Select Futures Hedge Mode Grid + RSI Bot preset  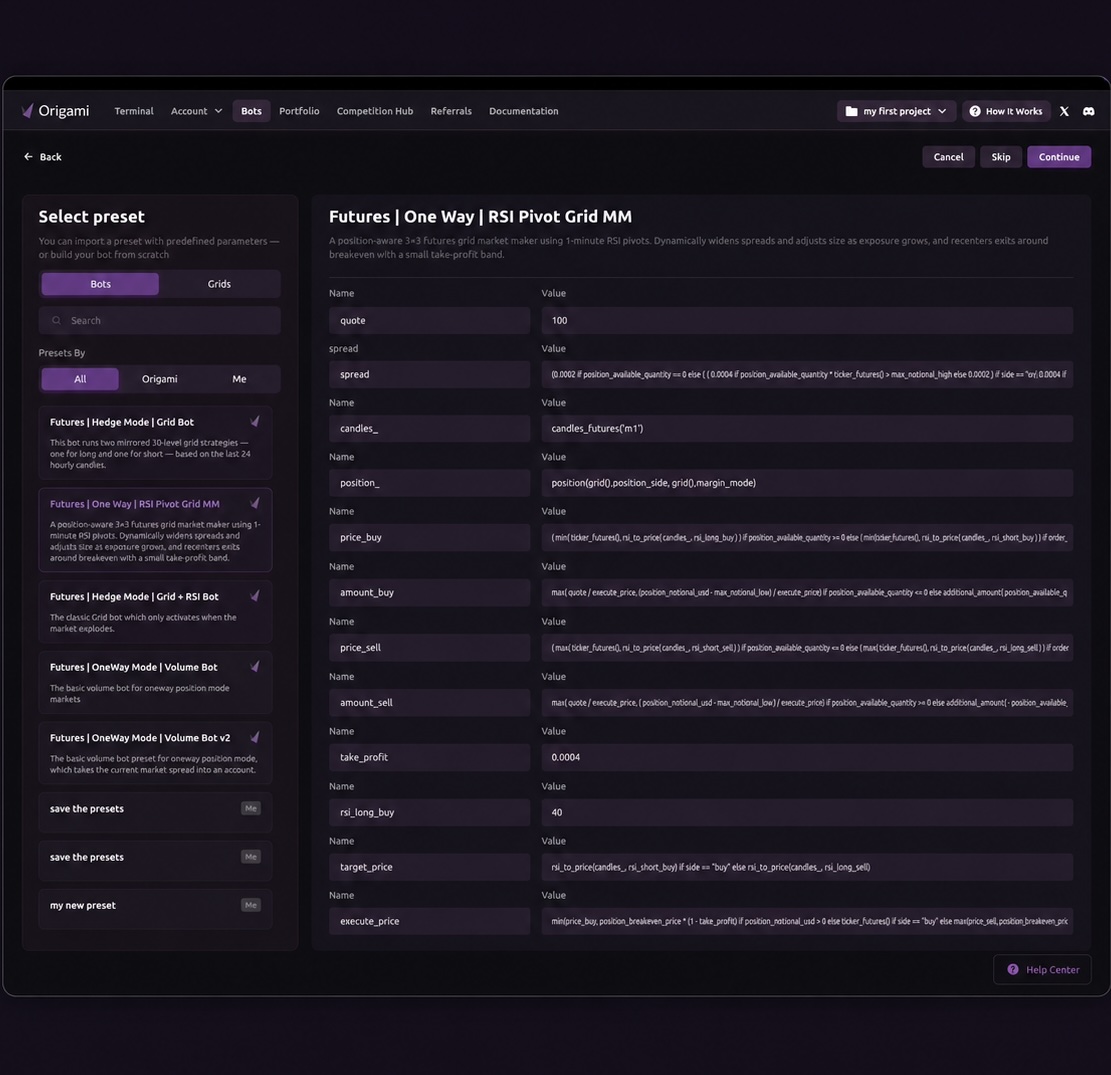(155, 612)
